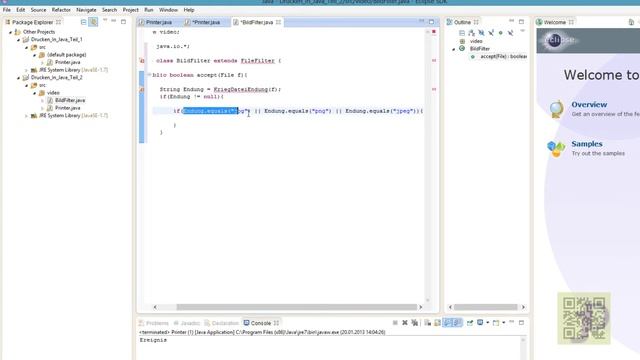
Task: Open the Source menu
Action: (x=38, y=9)
